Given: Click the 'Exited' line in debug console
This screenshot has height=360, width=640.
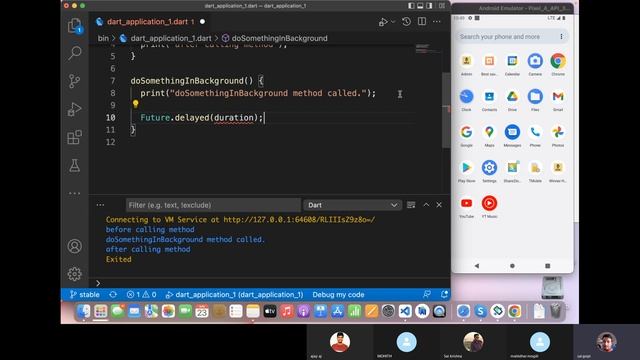Looking at the screenshot, I should pos(119,259).
